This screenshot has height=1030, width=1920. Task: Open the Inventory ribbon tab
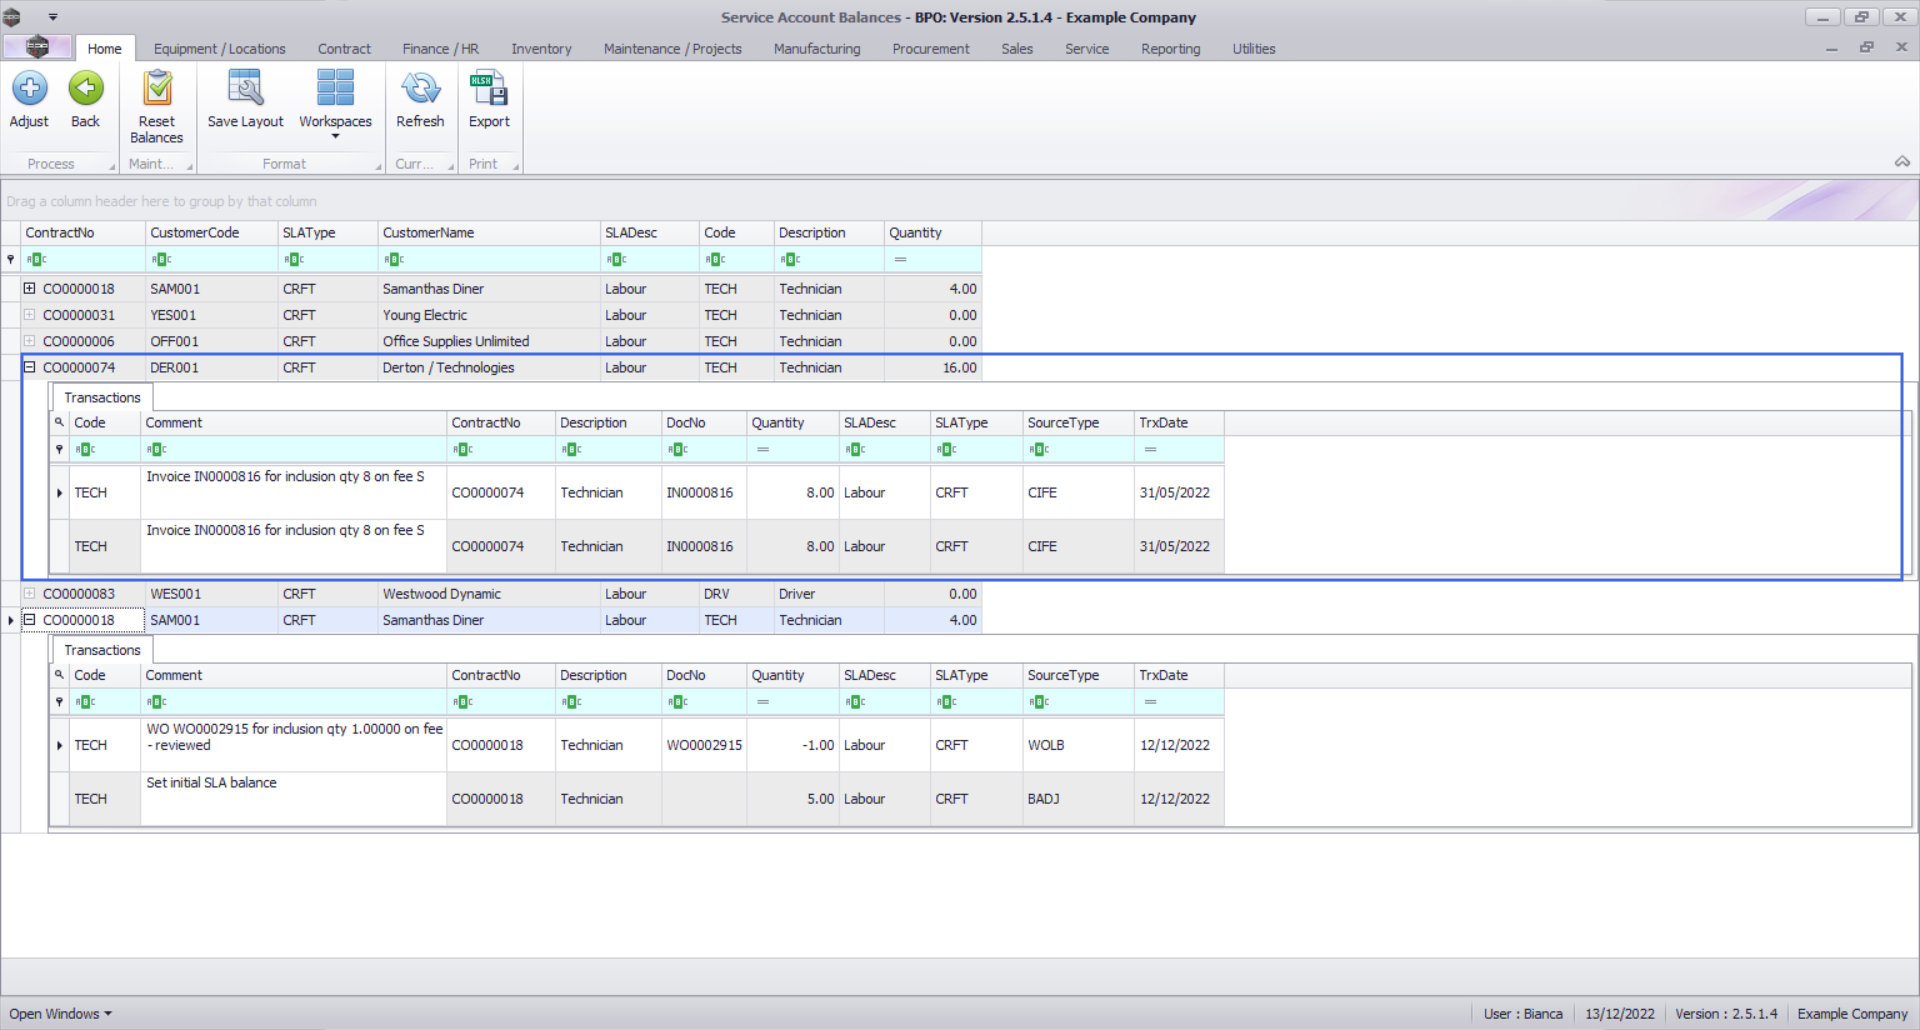tap(541, 49)
